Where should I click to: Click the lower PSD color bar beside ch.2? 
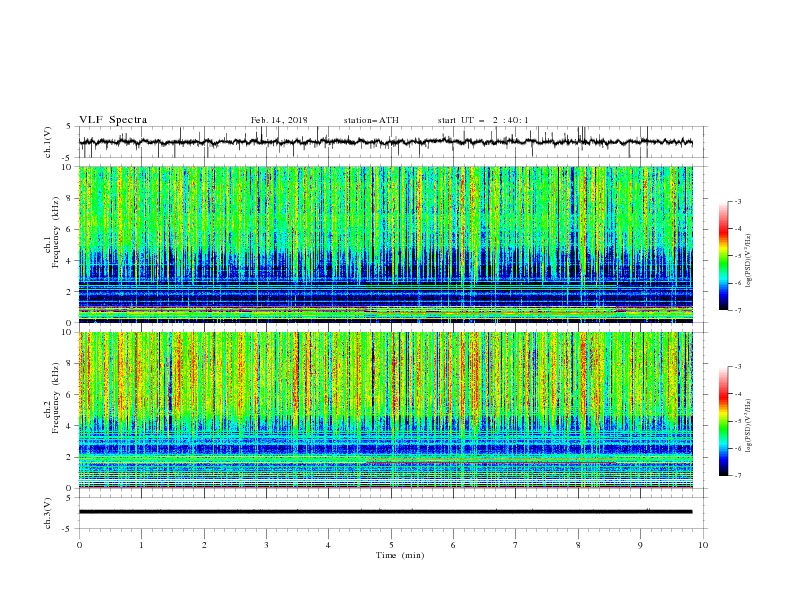[724, 421]
